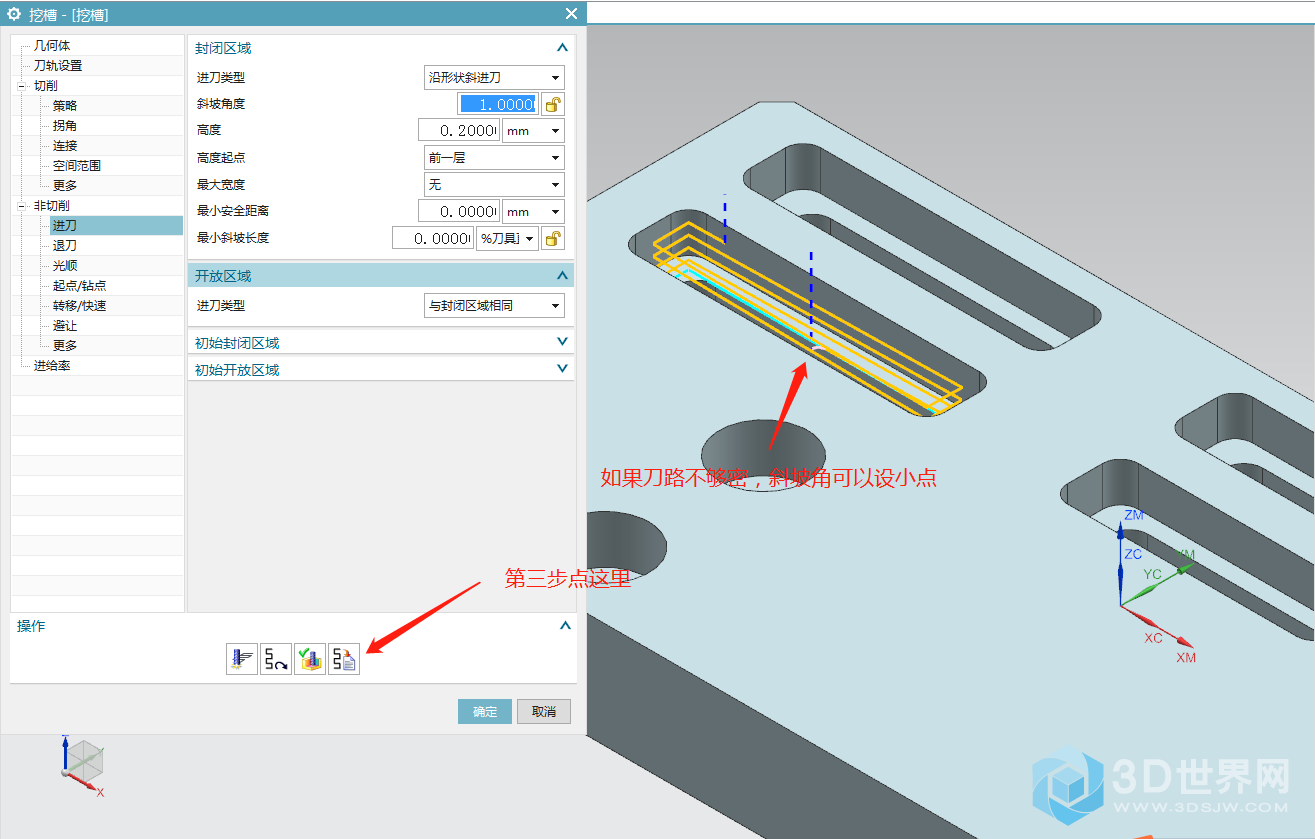Click the Generate toolpath icon under 操作
This screenshot has height=839, width=1315.
tap(242, 659)
